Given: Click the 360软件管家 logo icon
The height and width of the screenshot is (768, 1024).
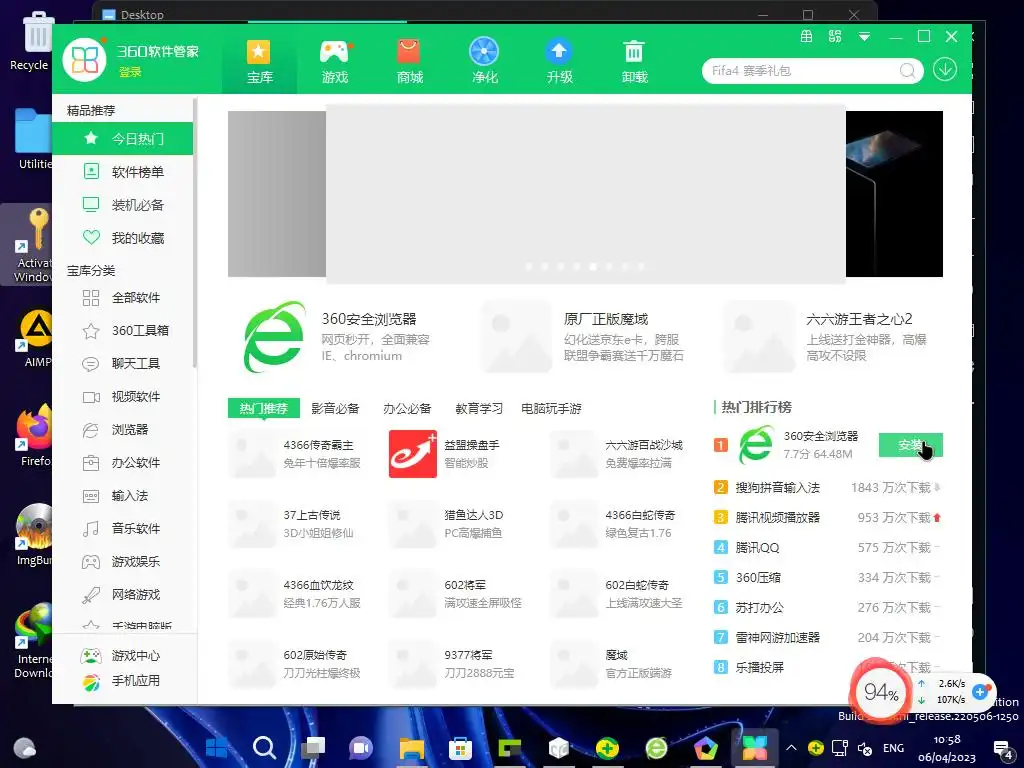Looking at the screenshot, I should click(x=84, y=60).
